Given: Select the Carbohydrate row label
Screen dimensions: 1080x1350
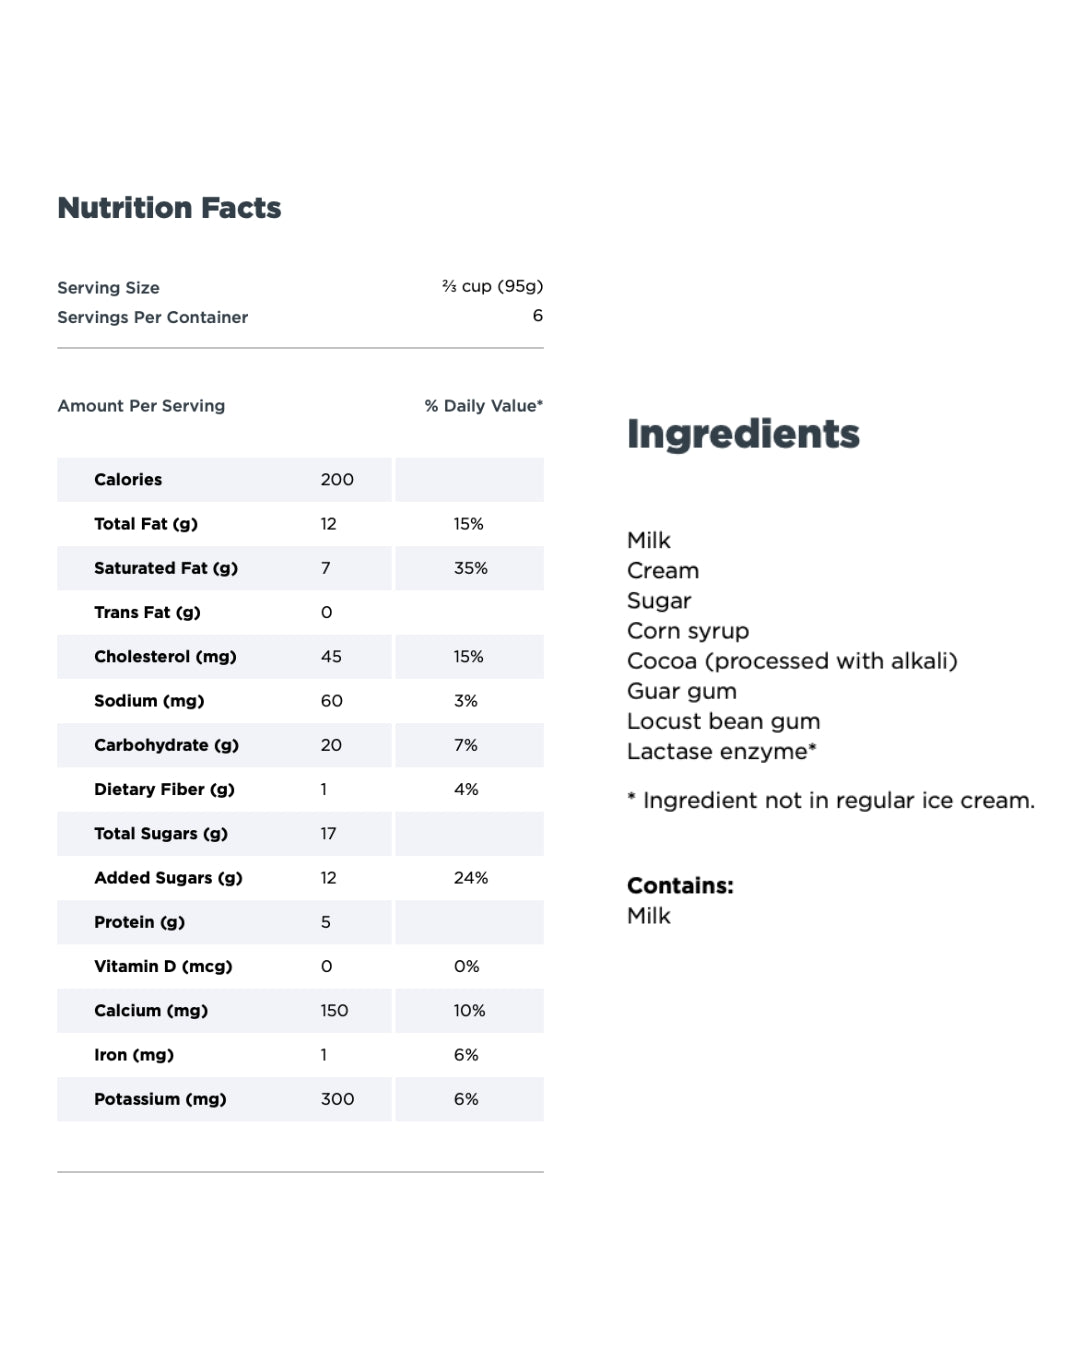Looking at the screenshot, I should [x=166, y=745].
